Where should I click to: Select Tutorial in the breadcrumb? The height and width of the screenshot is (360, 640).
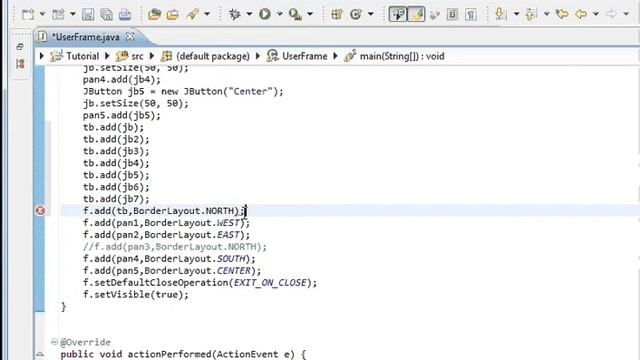click(82, 56)
